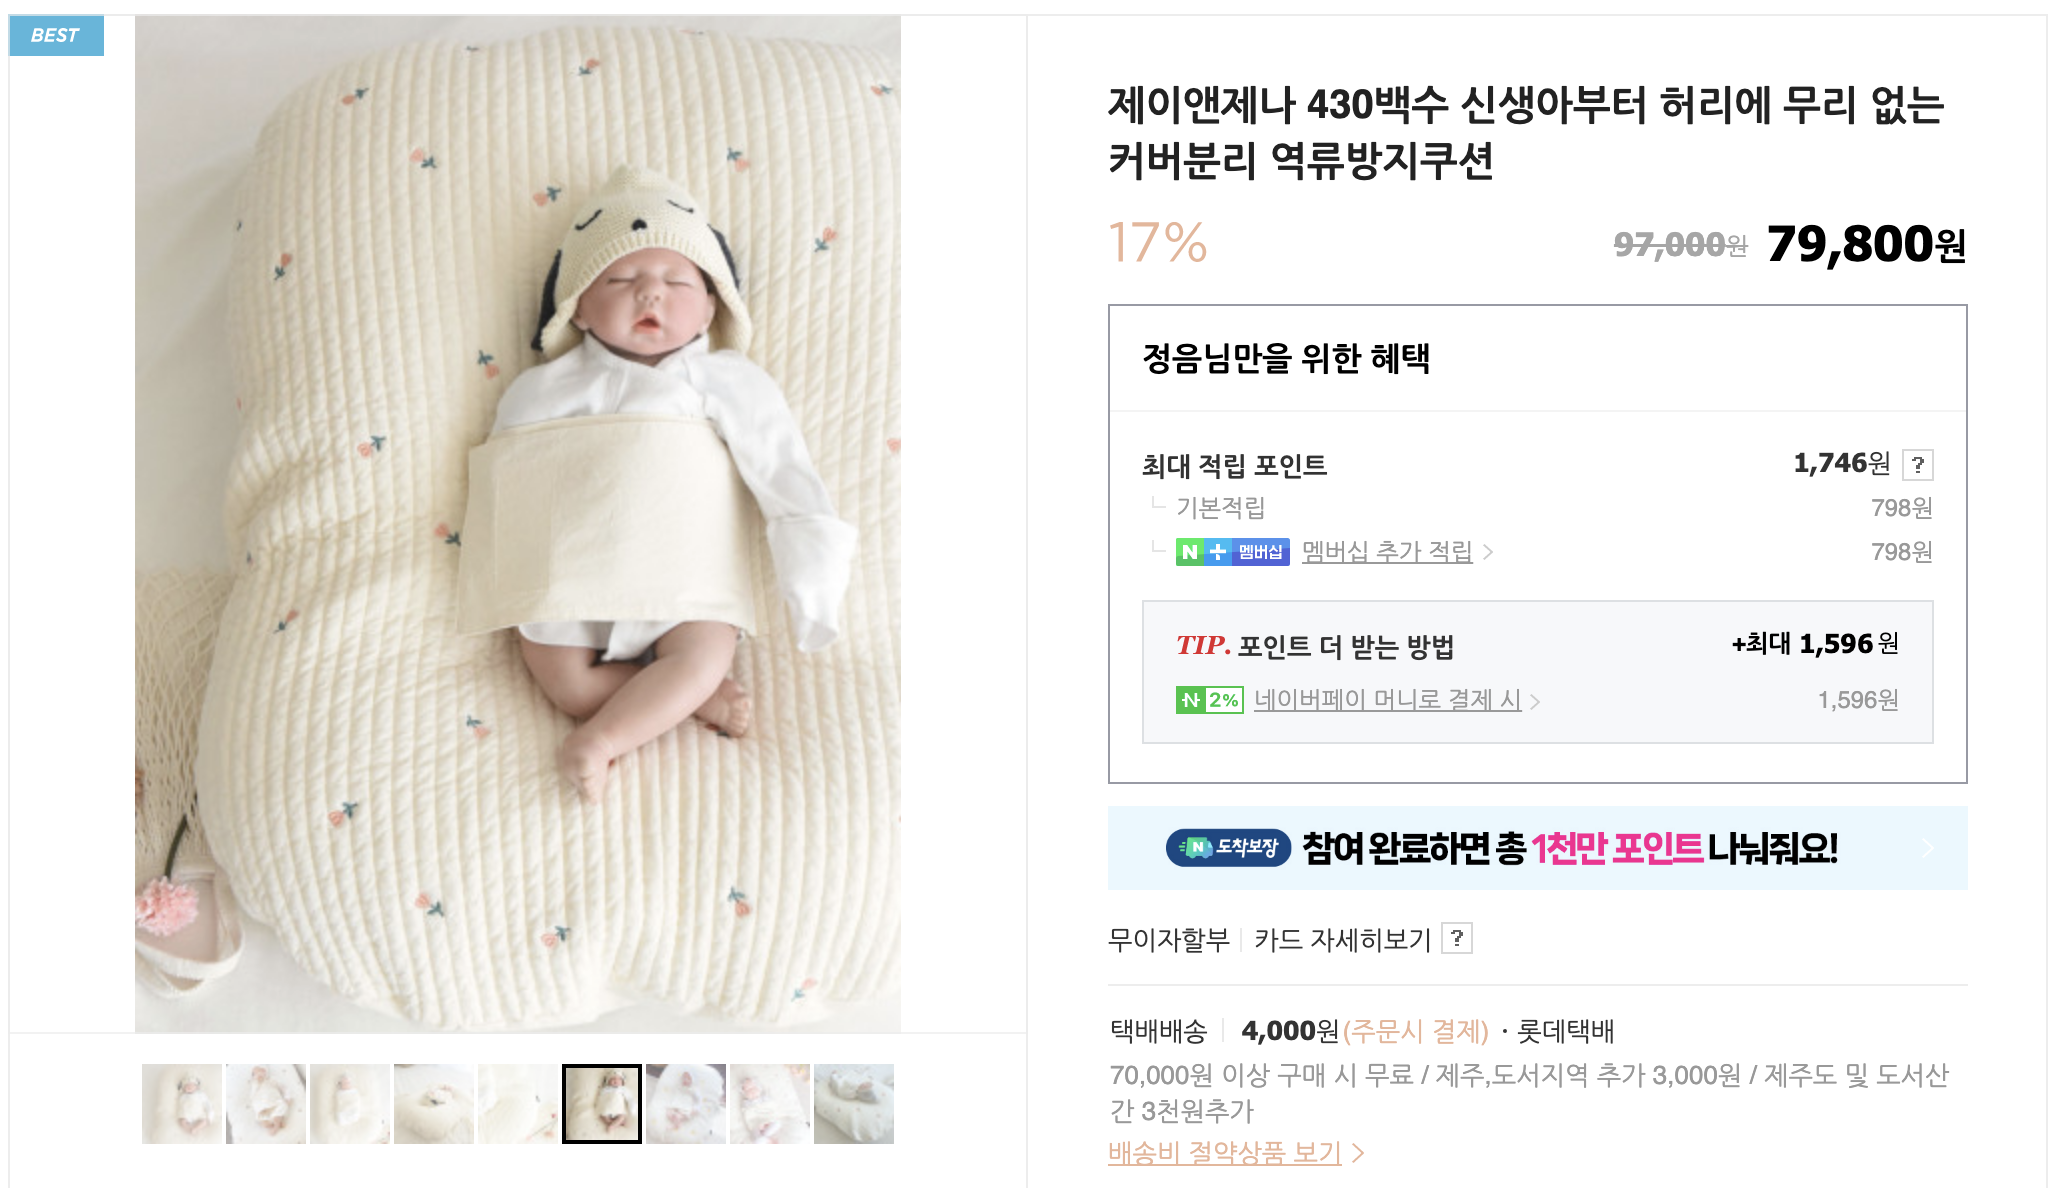The image size is (2058, 1188).
Task: Open the arrow next to 배송비 절약상품 보기
Action: pyautogui.click(x=1358, y=1153)
